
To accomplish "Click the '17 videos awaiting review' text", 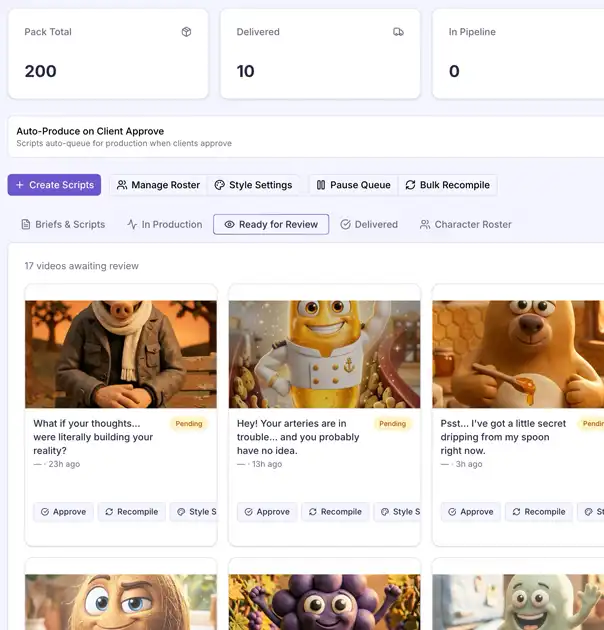I will (x=82, y=266).
